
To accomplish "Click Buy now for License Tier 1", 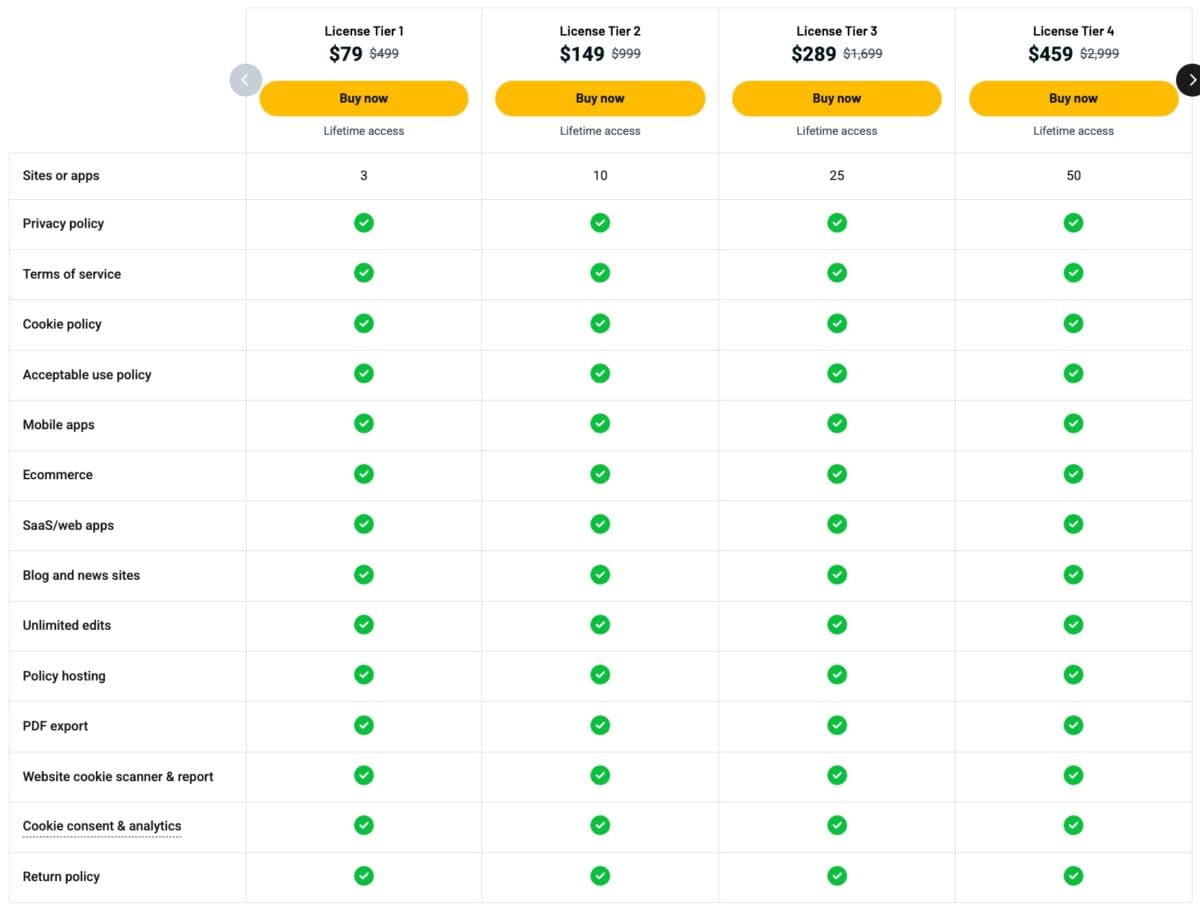I will click(x=364, y=98).
